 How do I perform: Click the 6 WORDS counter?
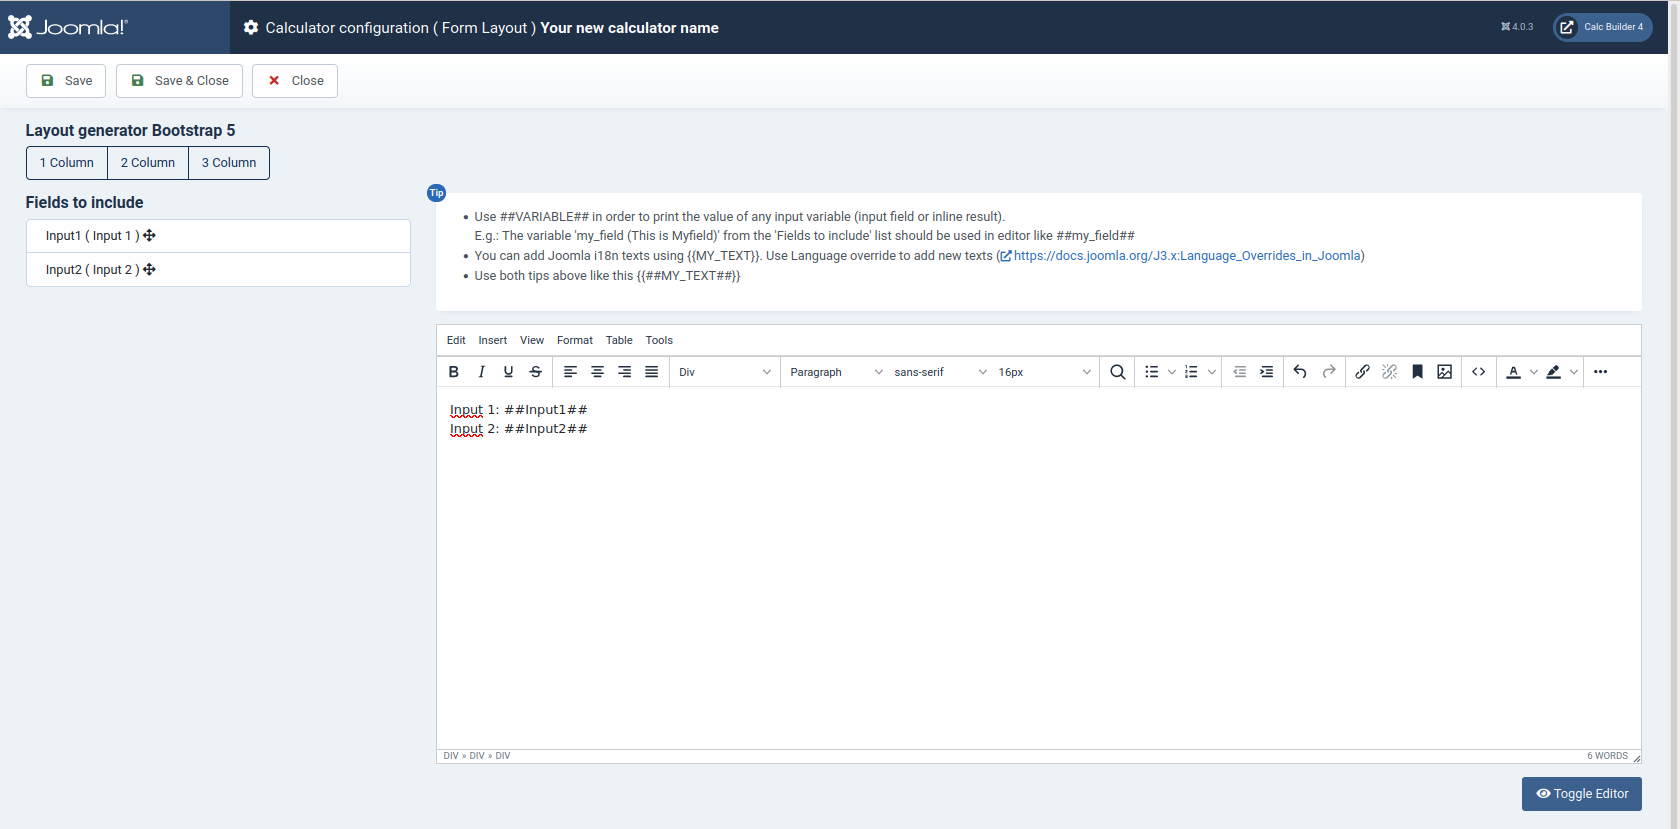(x=1607, y=756)
